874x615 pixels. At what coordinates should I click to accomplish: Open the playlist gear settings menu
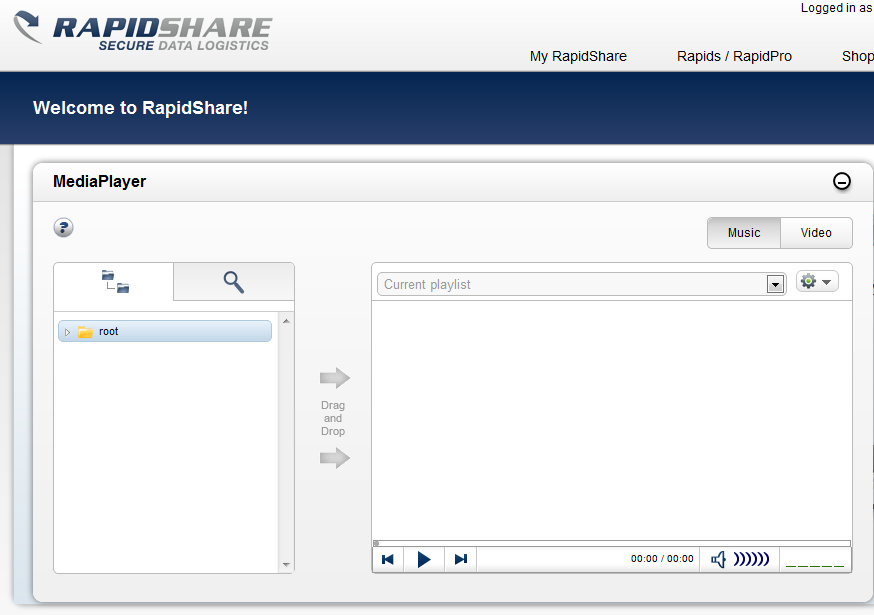coord(816,282)
